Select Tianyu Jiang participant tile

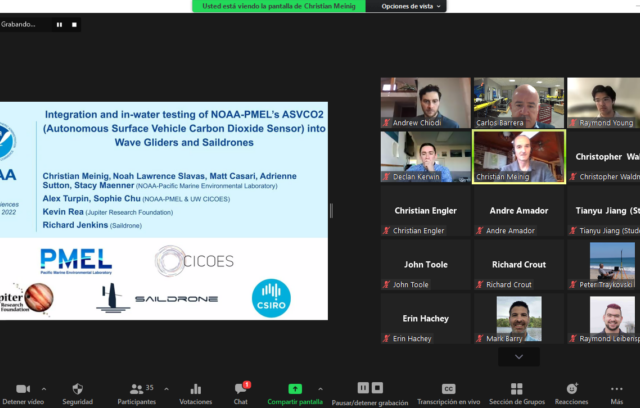(604, 211)
